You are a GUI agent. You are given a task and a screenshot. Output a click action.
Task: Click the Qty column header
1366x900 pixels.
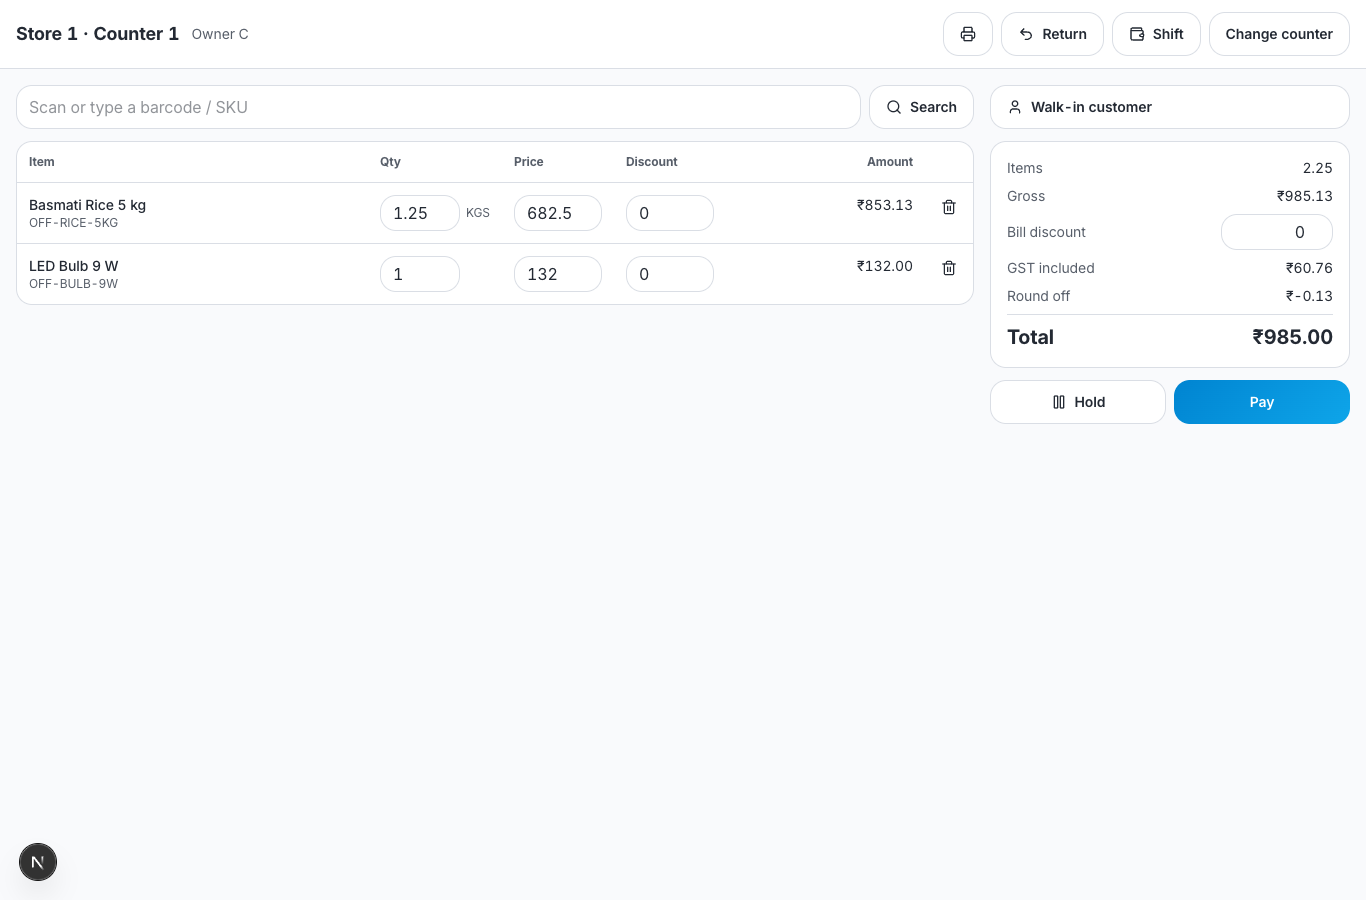point(390,162)
